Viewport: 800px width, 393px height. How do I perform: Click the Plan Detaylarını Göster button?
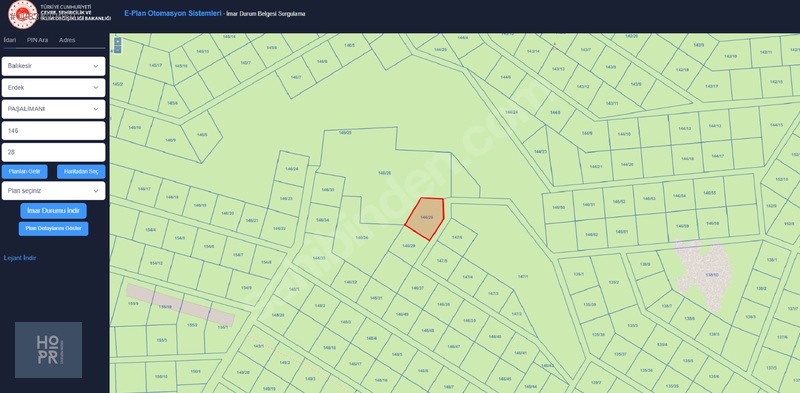point(54,228)
